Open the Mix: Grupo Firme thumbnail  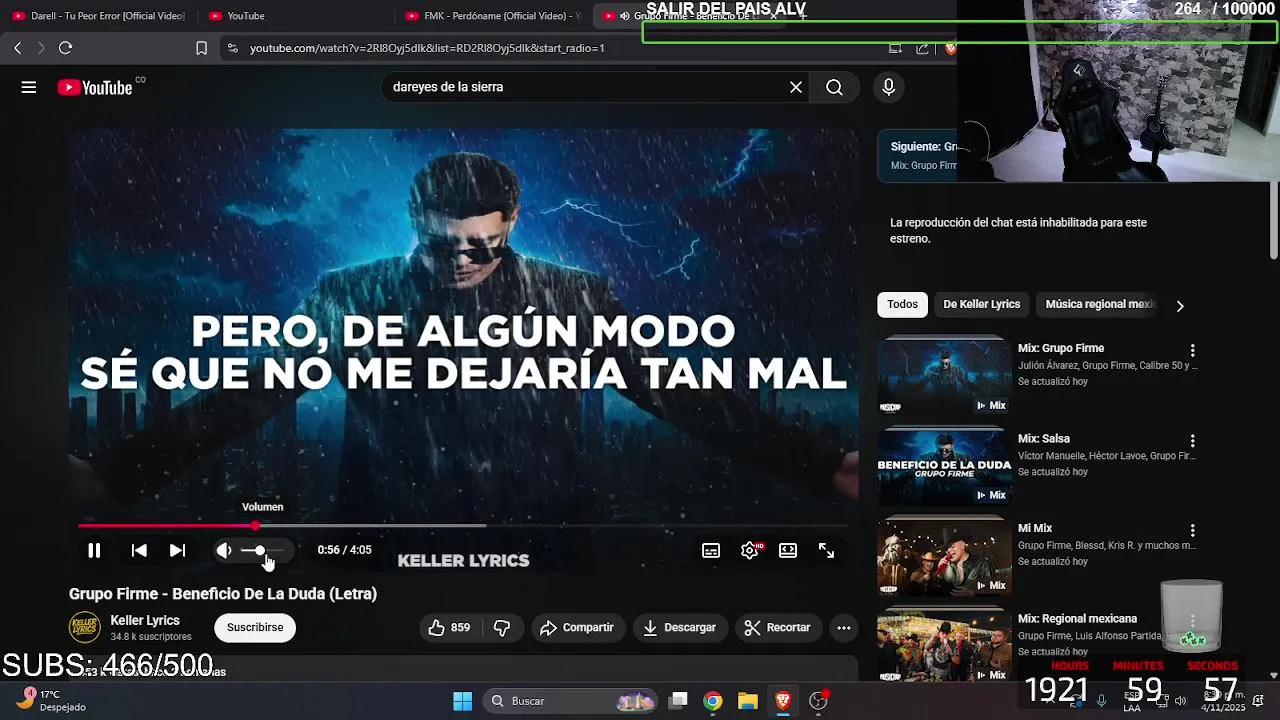pos(945,377)
